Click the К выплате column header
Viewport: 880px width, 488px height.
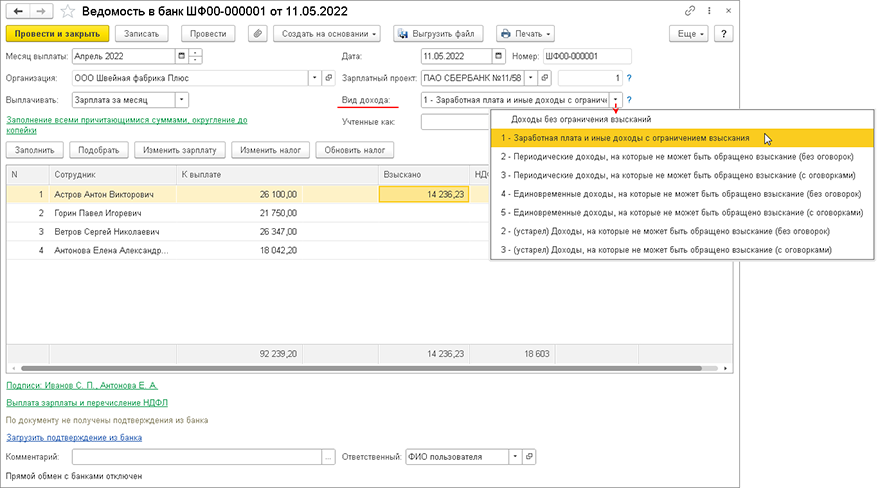pos(277,174)
